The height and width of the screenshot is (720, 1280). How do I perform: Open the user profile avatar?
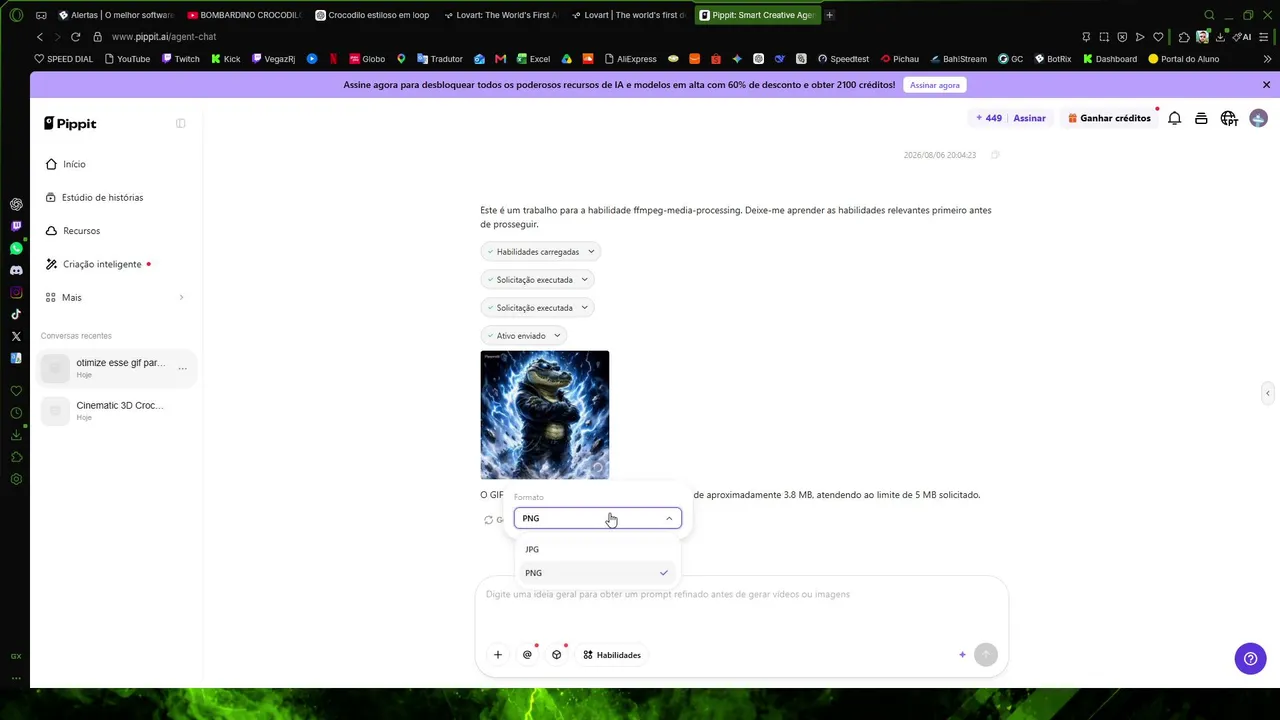coord(1258,118)
